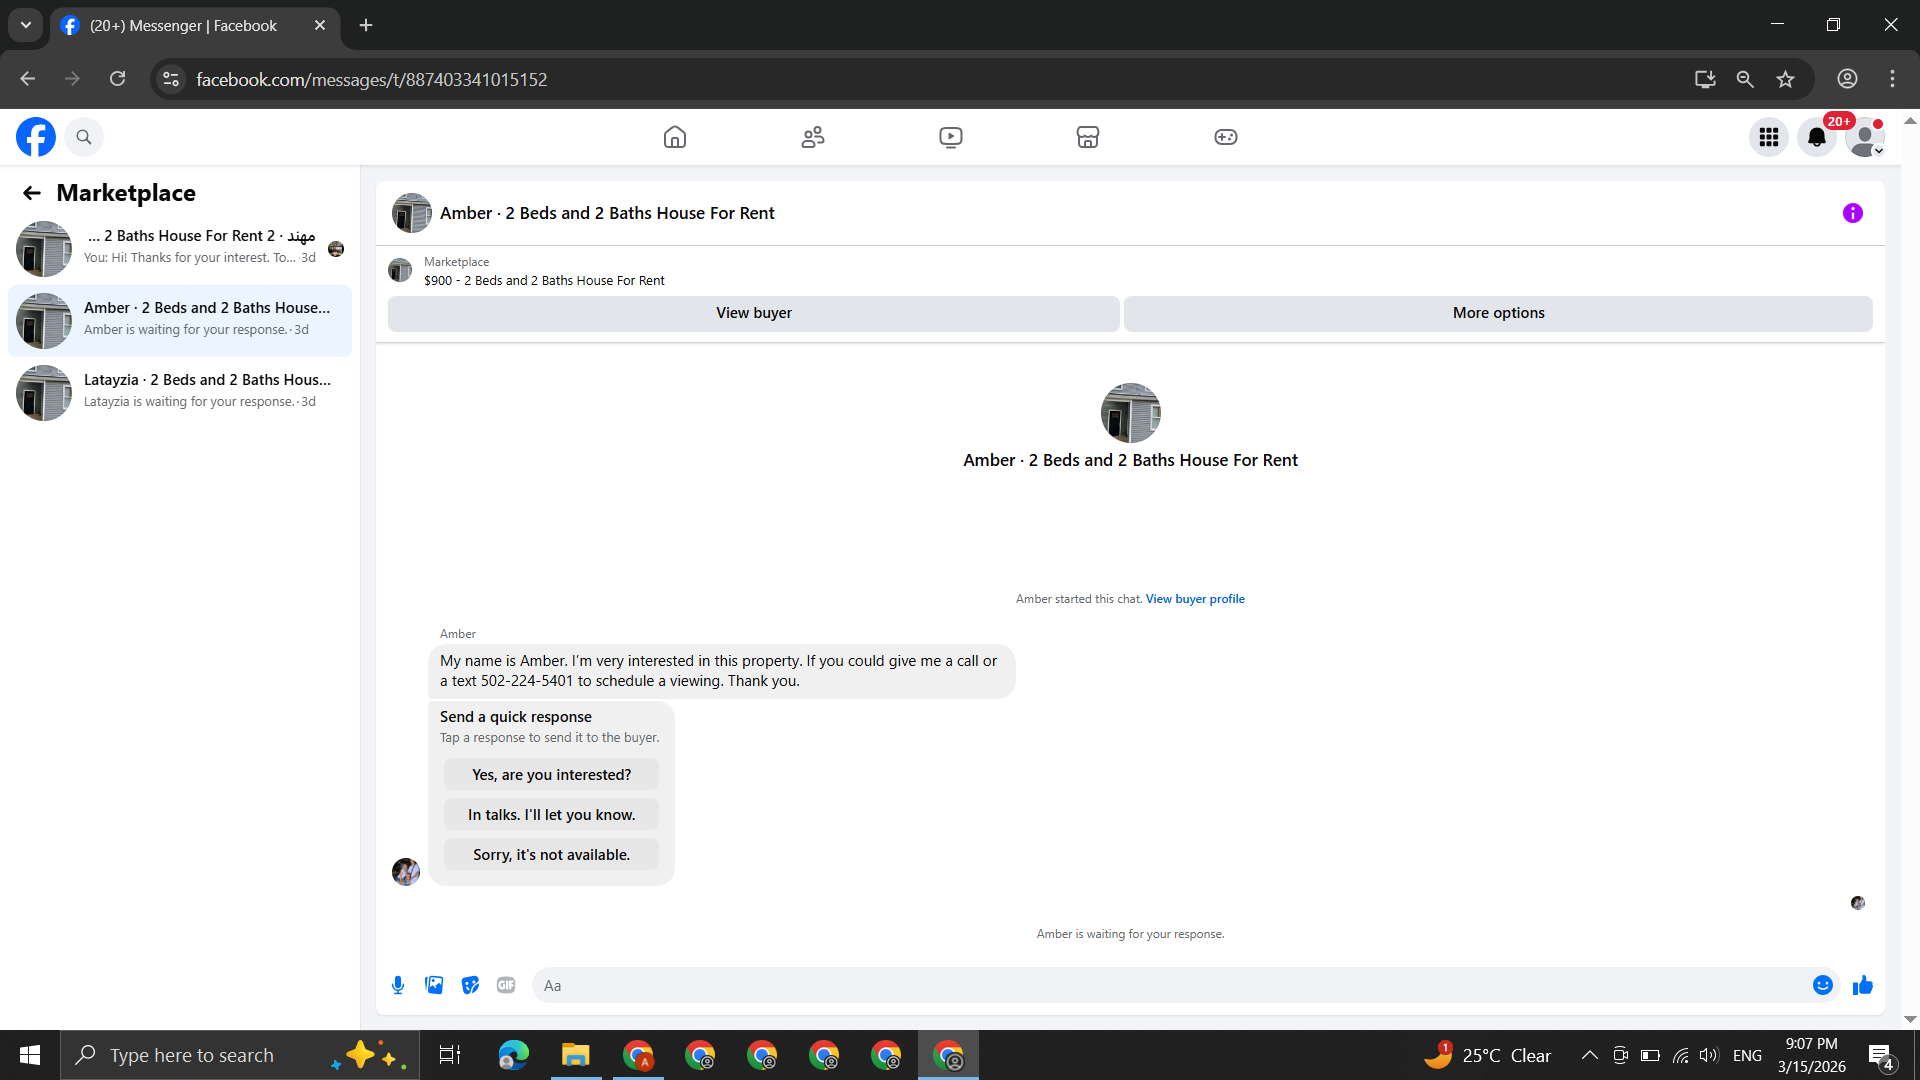Show hidden system tray icons
1920x1080 pixels.
(x=1589, y=1055)
